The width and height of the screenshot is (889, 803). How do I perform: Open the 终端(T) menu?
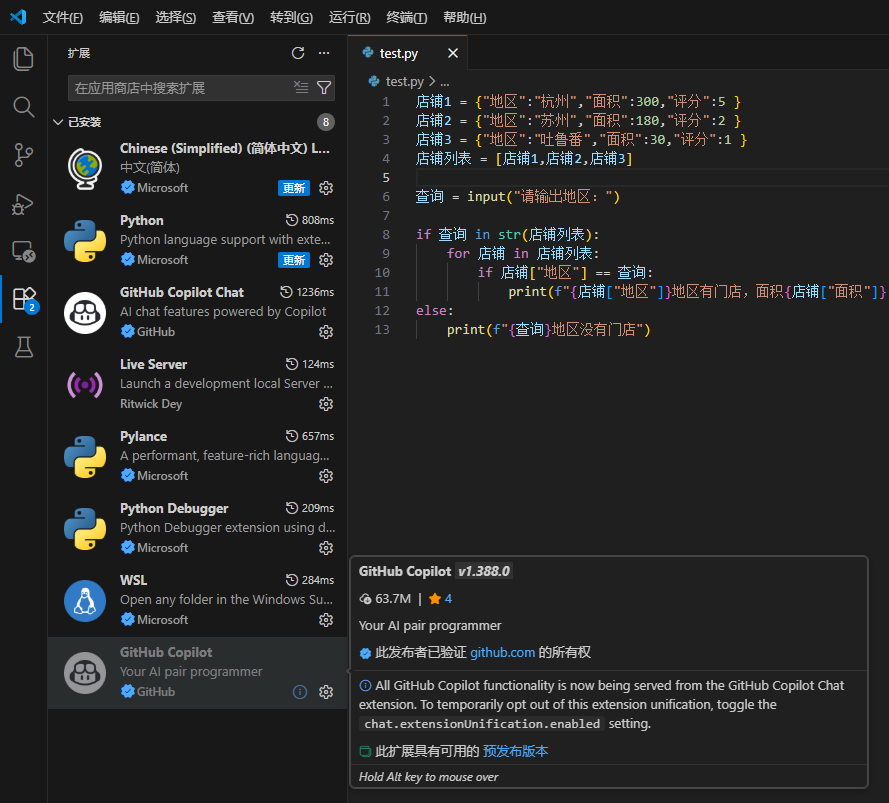click(407, 18)
